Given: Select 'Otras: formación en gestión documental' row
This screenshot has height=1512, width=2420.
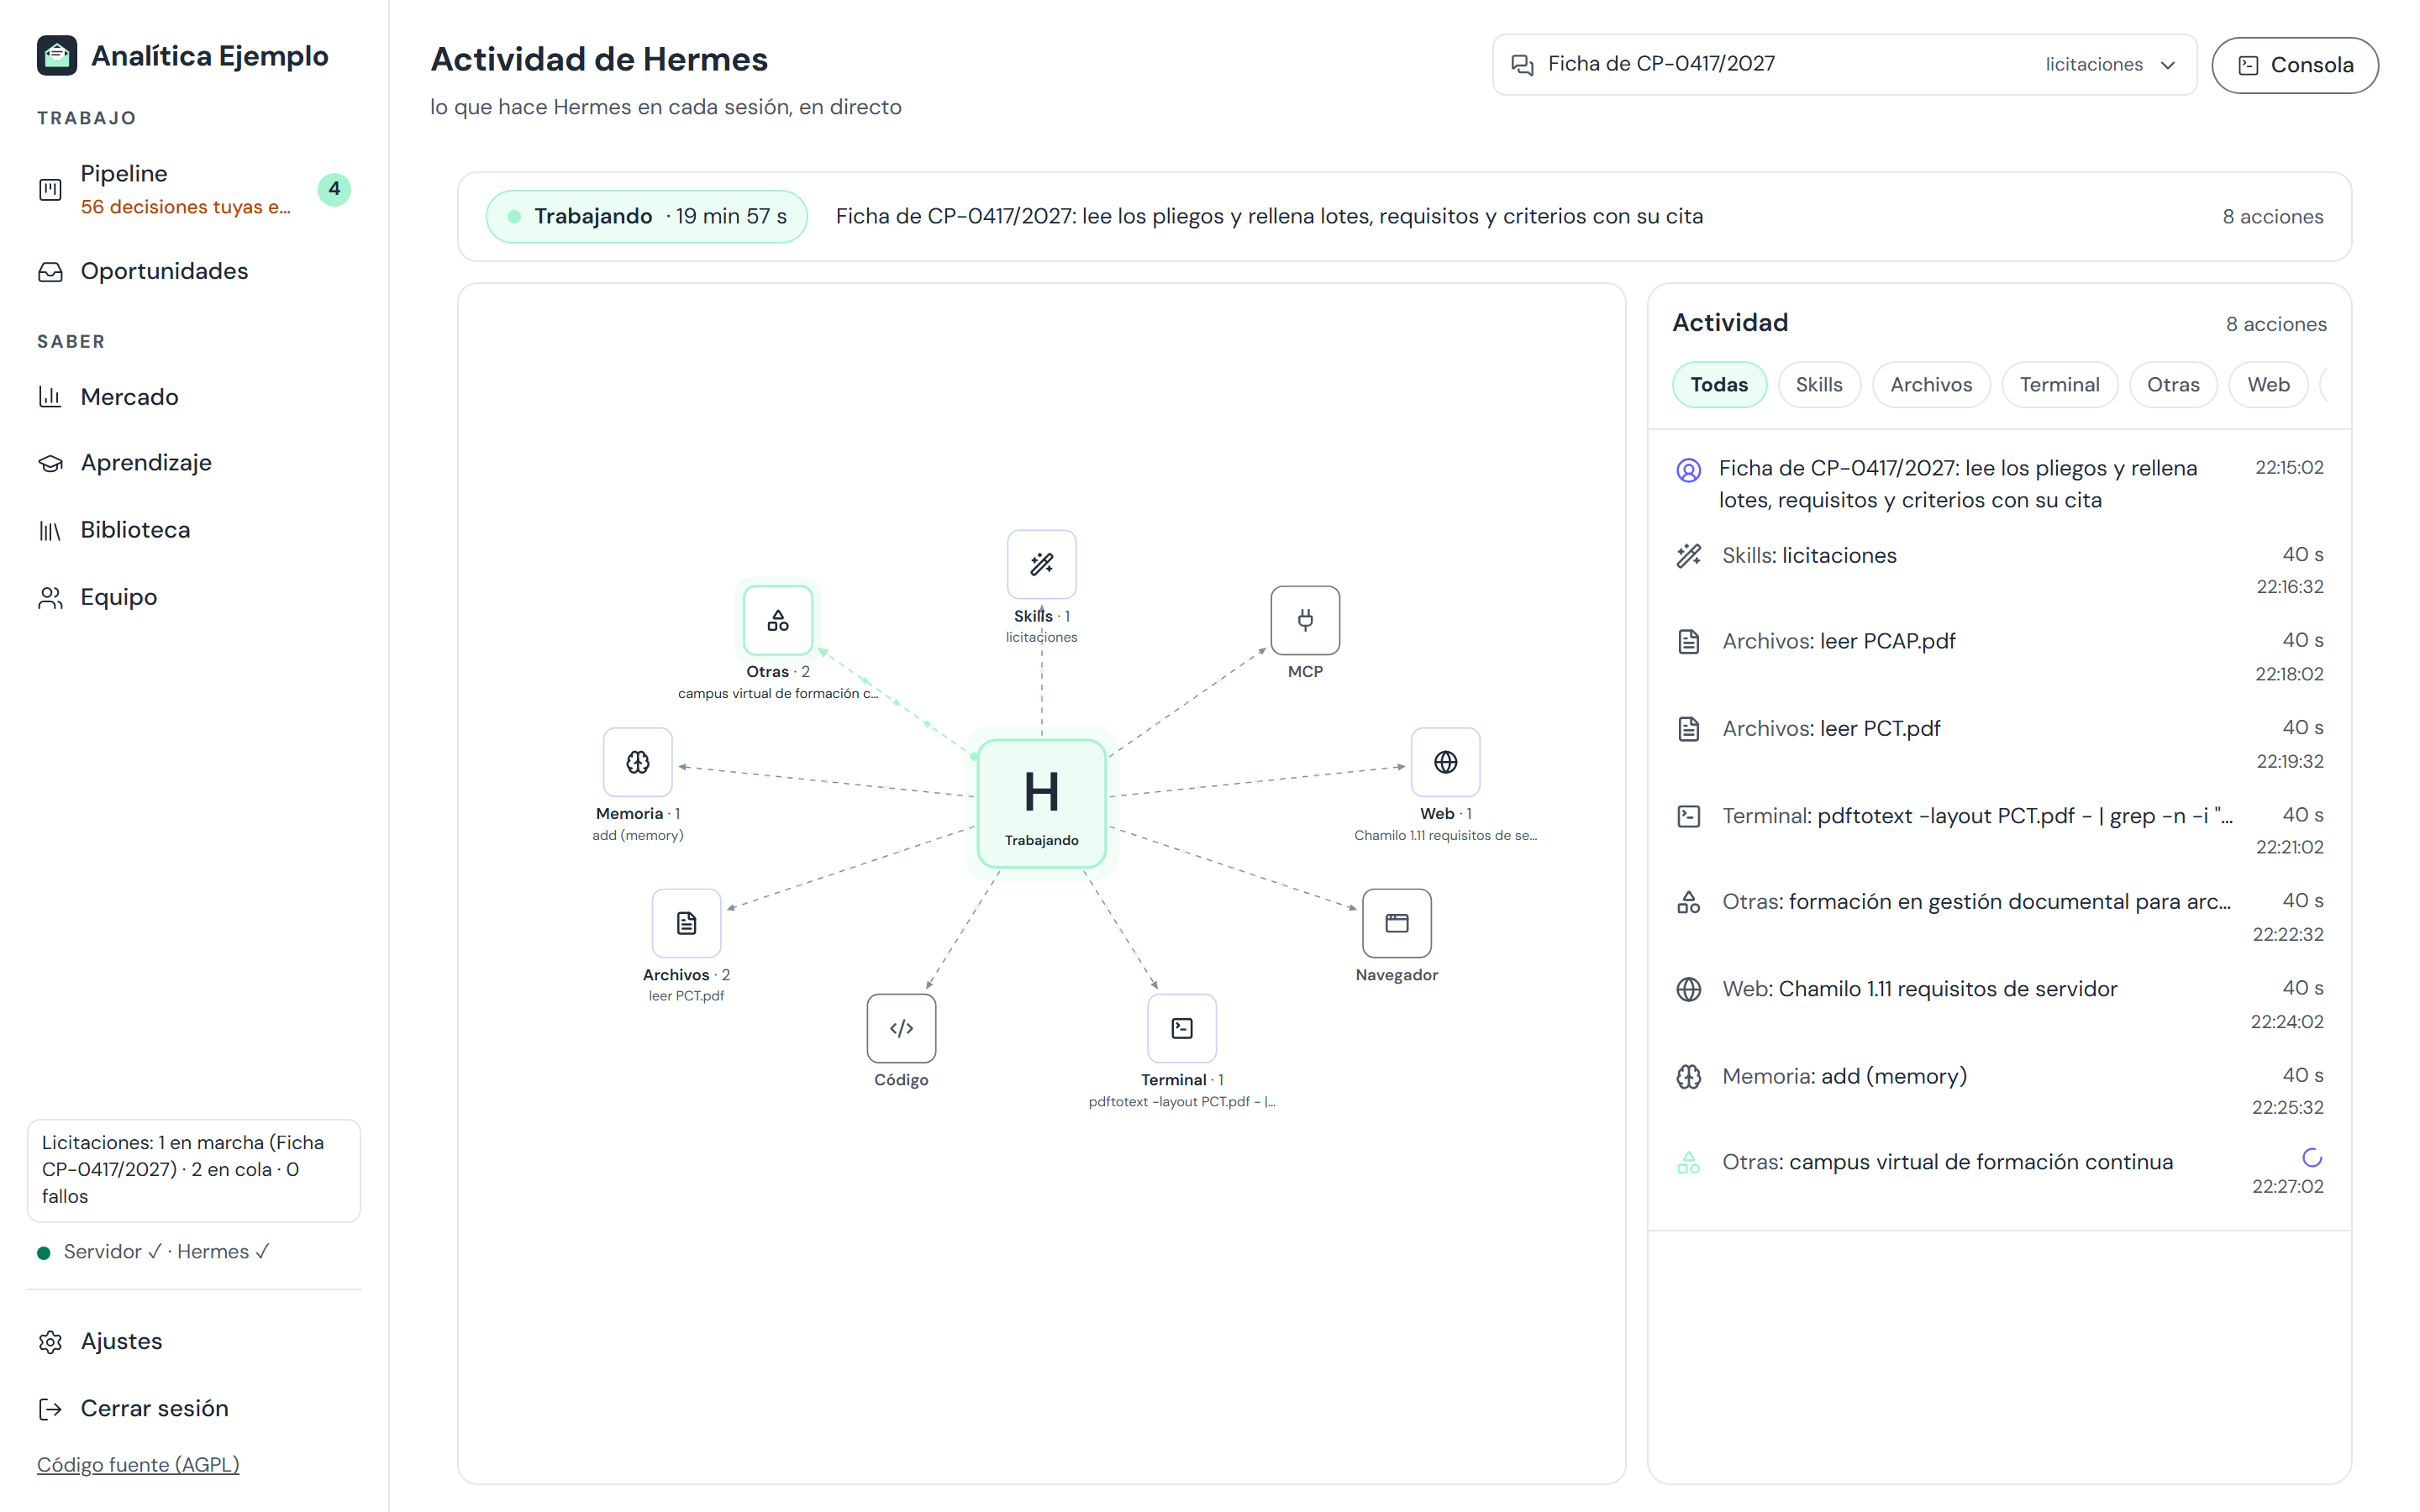Looking at the screenshot, I should coord(1999,916).
